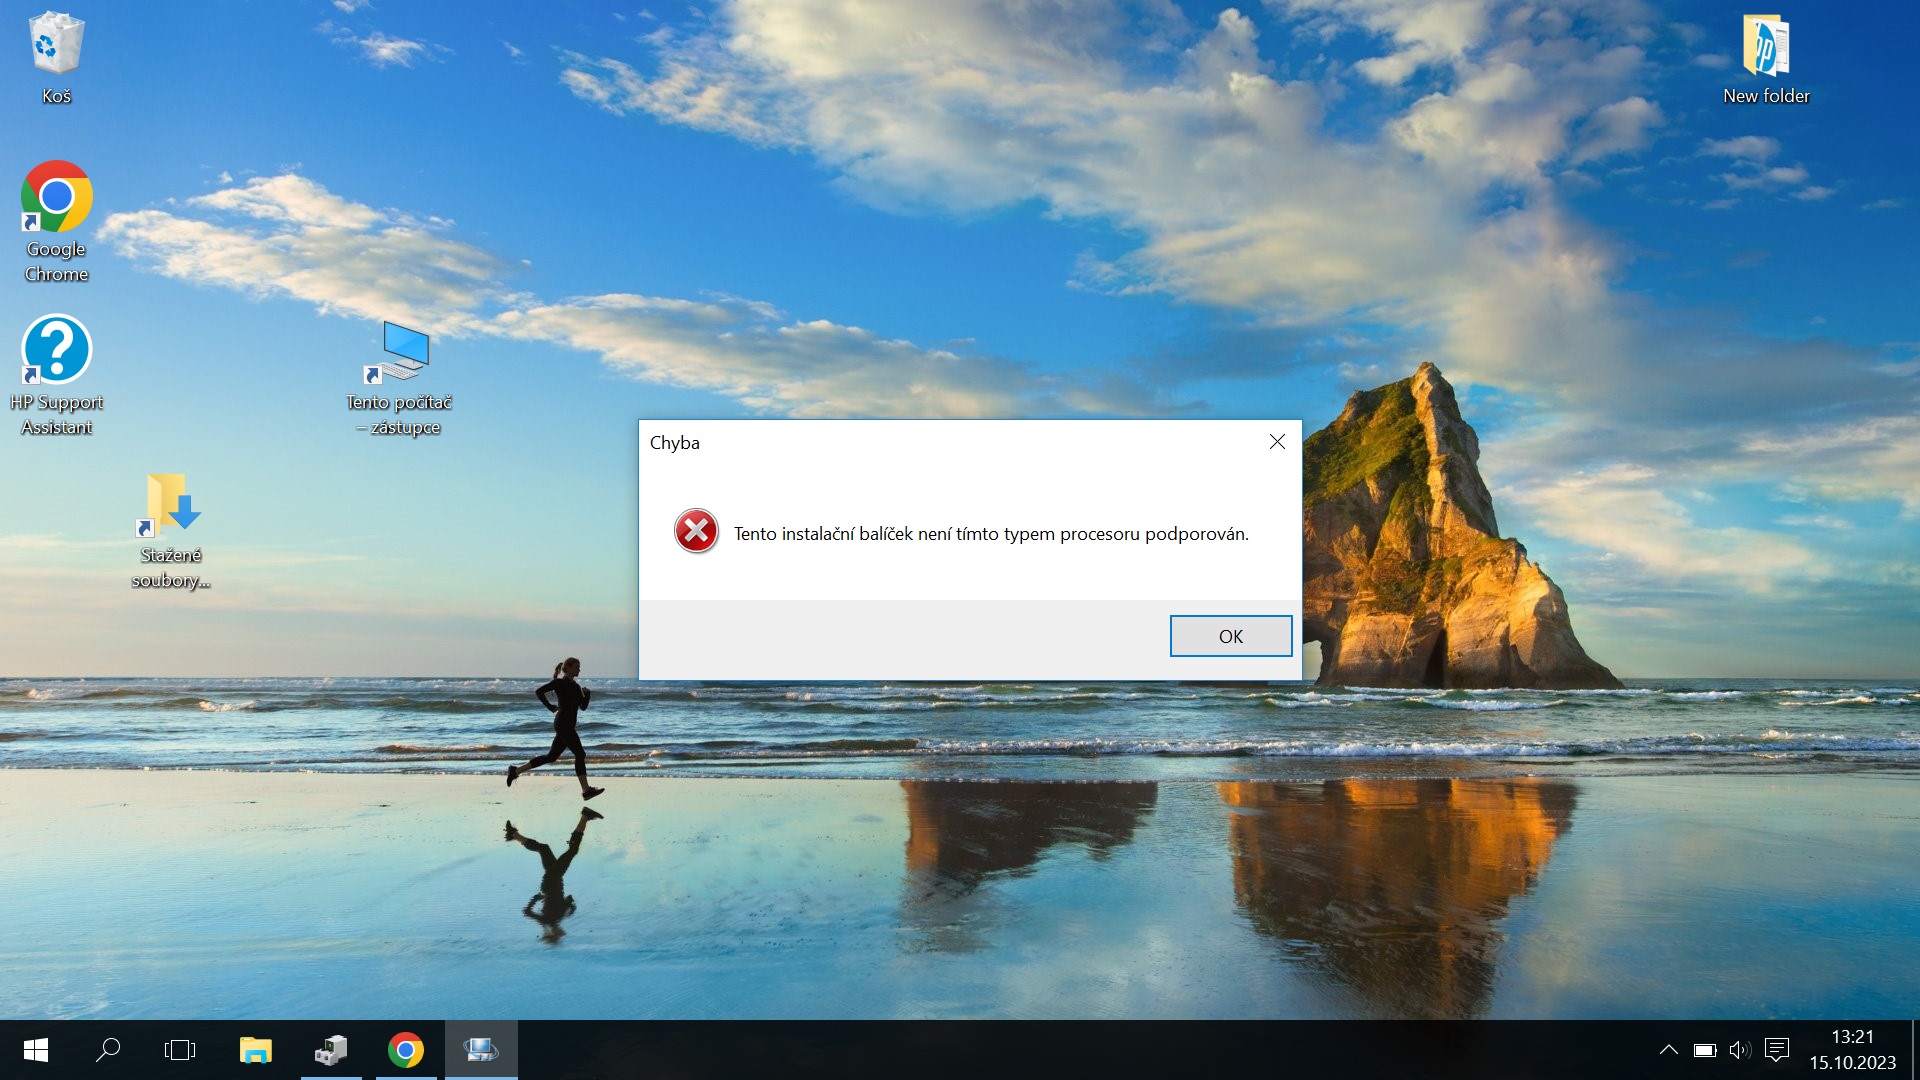Check the battery status icon
Screen dimensions: 1920x1080
tap(1705, 1050)
